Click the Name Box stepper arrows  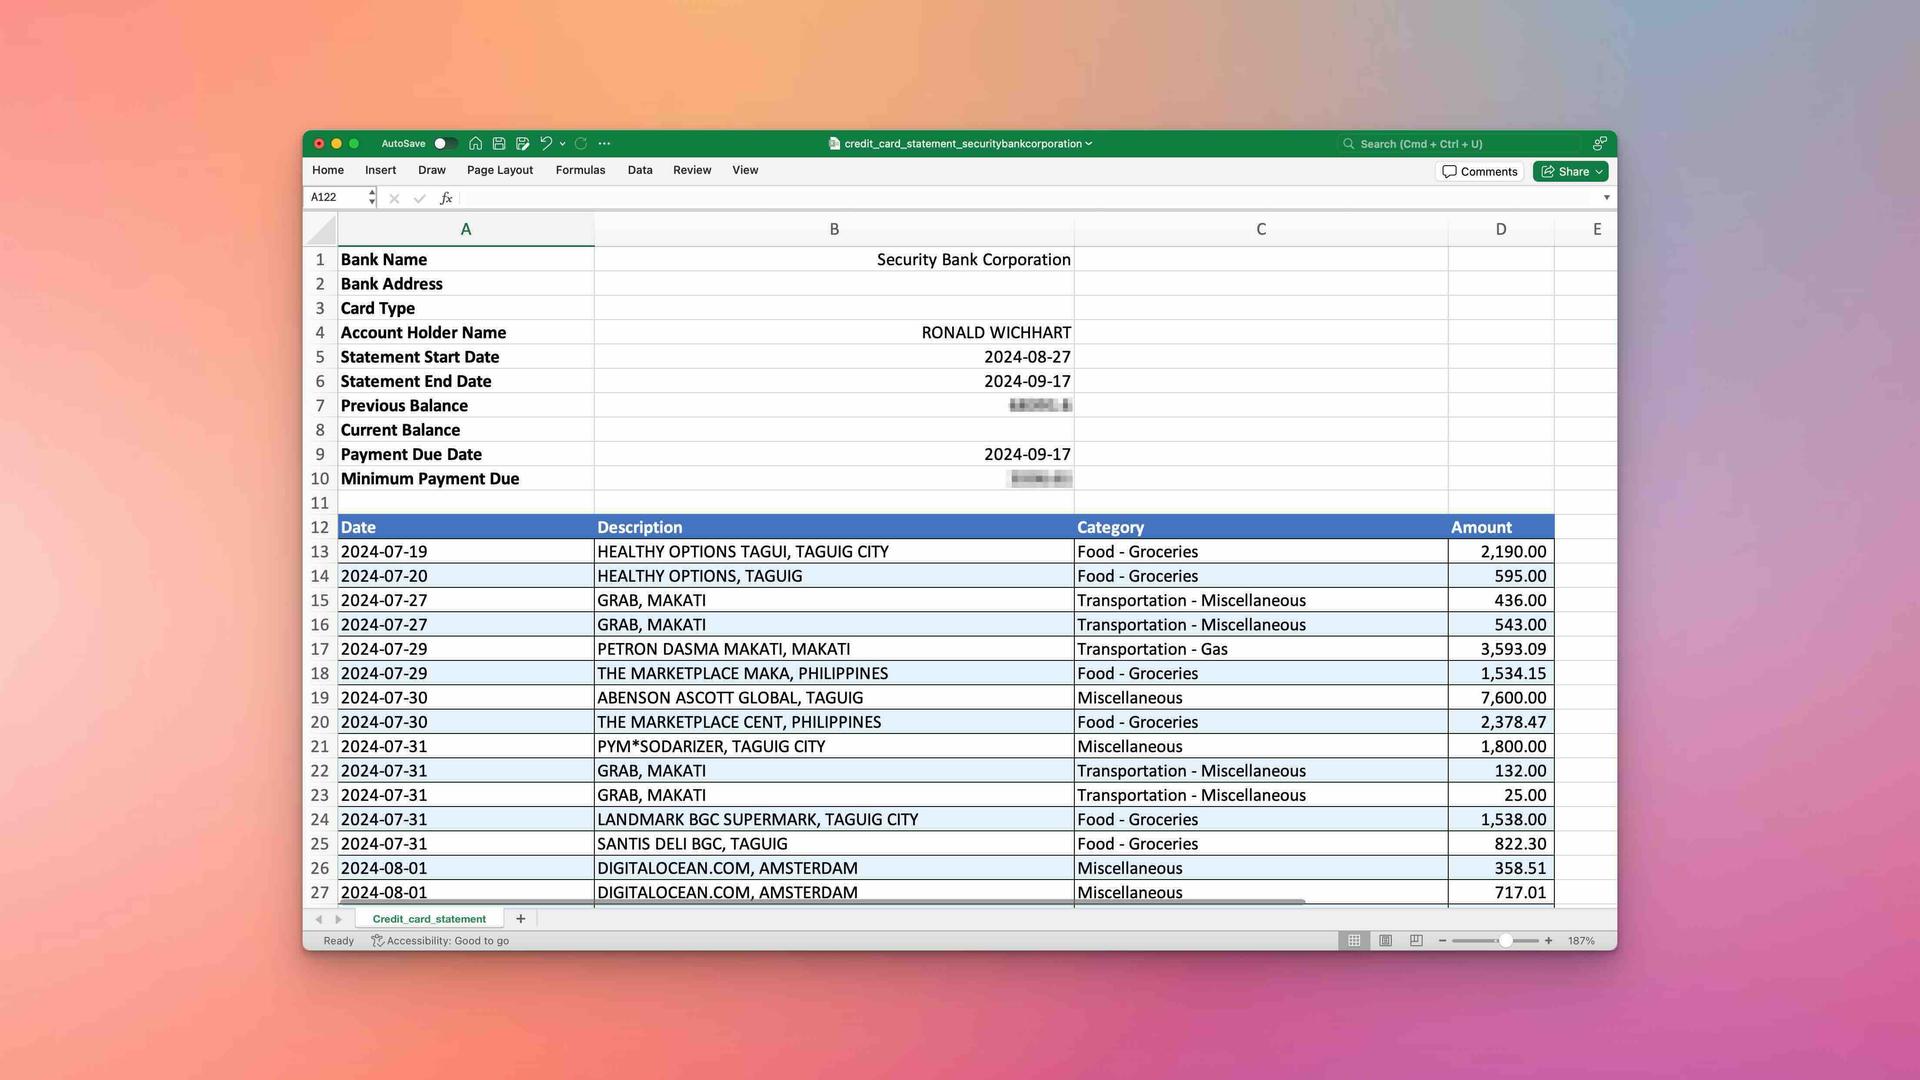pyautogui.click(x=372, y=198)
